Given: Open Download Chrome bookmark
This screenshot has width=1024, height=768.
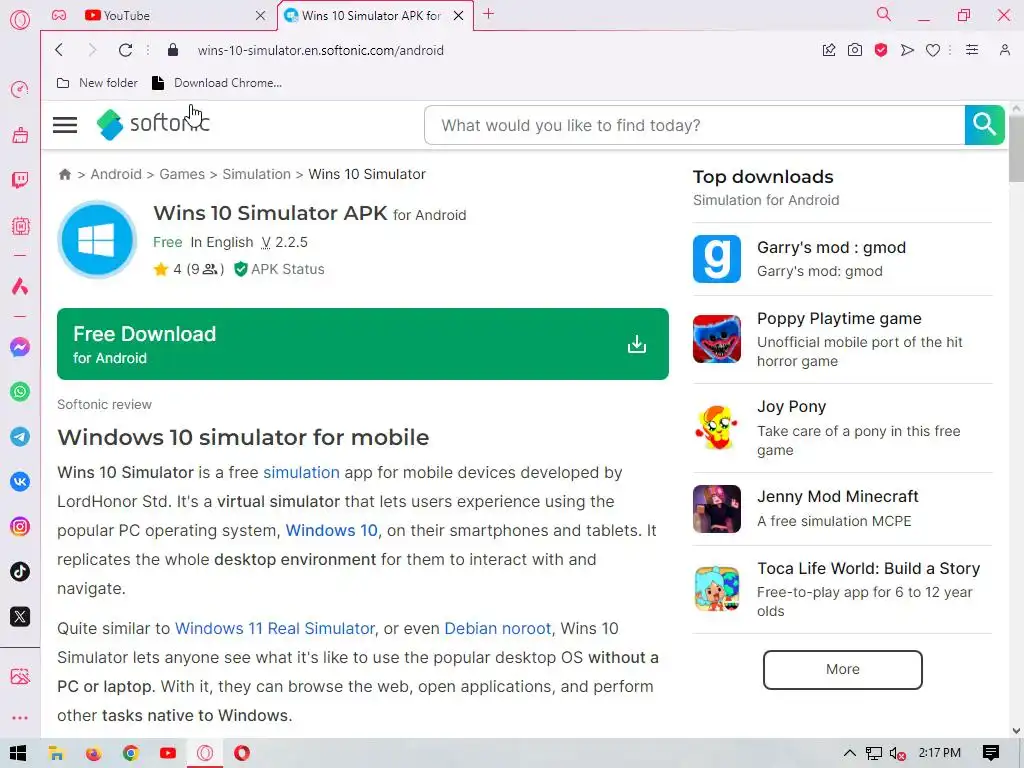Looking at the screenshot, I should (217, 83).
